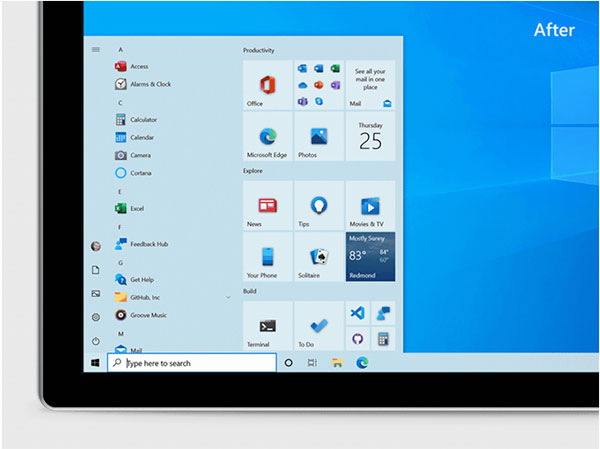Image resolution: width=600 pixels, height=449 pixels.
Task: Open the Get Help app
Action: 135,280
